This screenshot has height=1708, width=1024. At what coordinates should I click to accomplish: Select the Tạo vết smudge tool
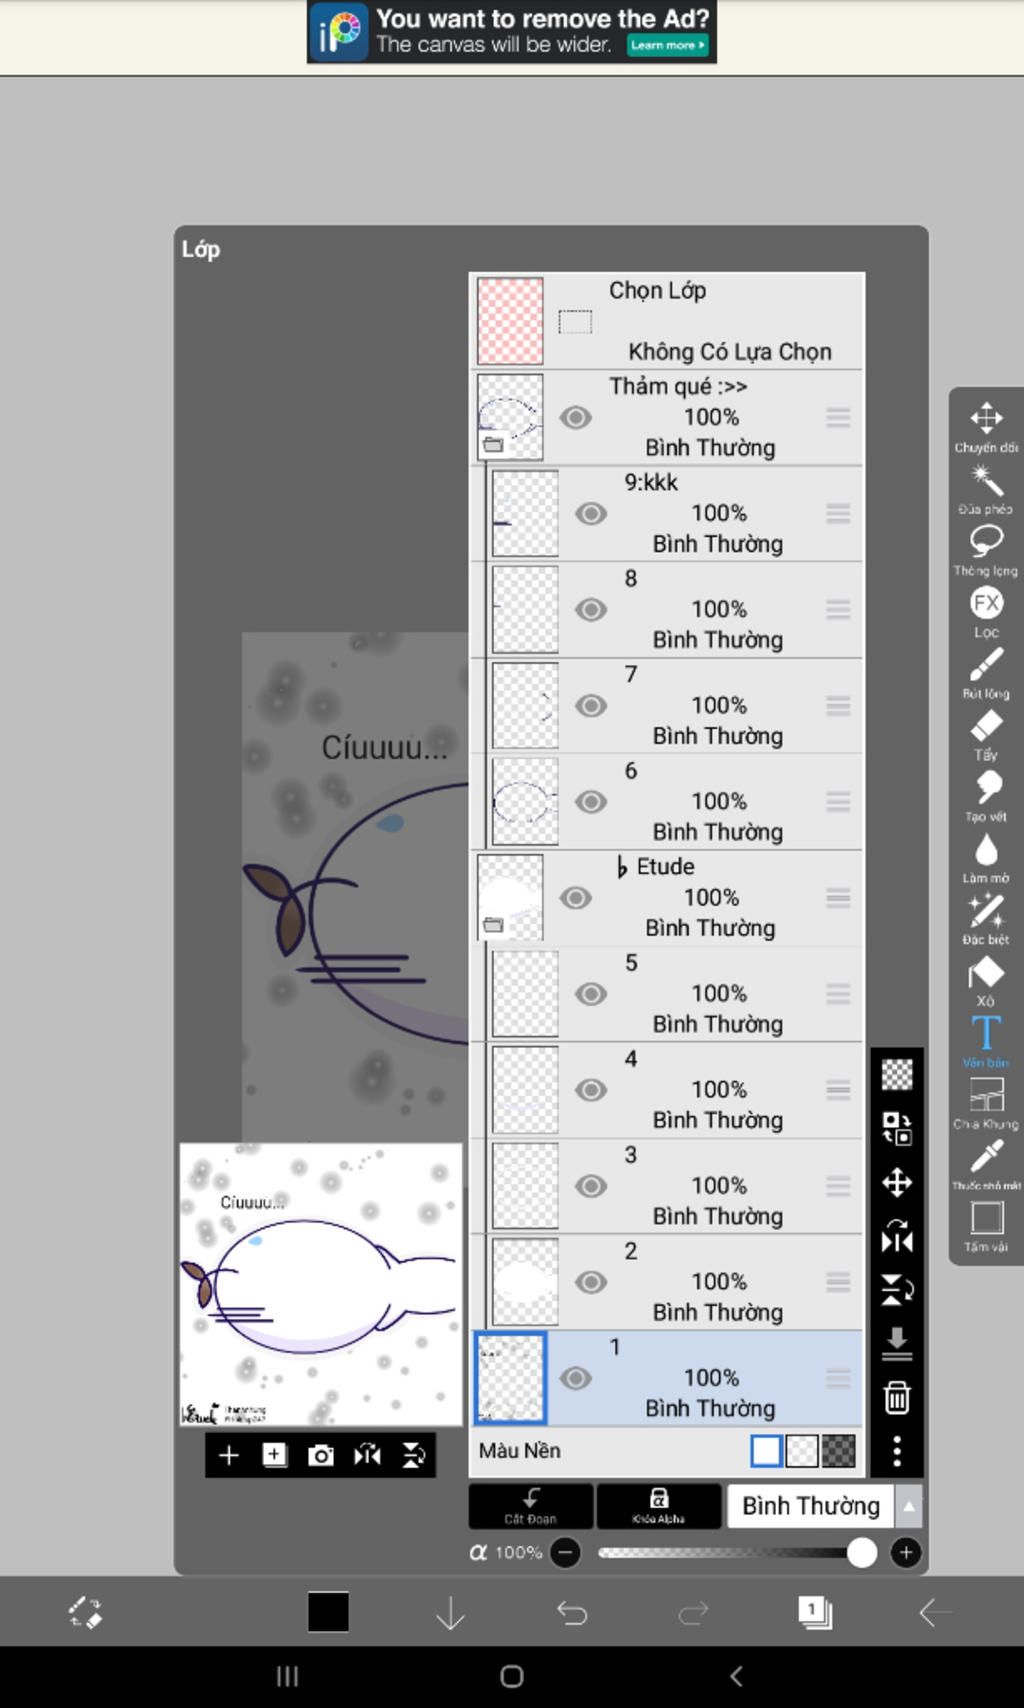[986, 795]
